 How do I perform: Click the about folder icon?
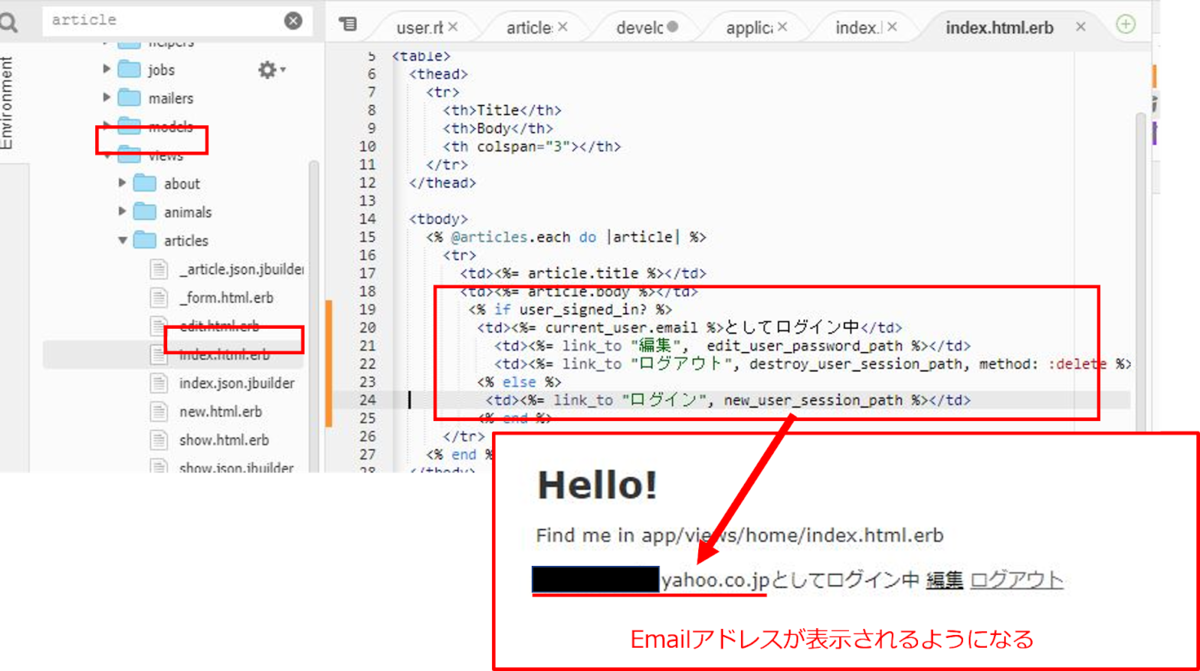pos(146,184)
